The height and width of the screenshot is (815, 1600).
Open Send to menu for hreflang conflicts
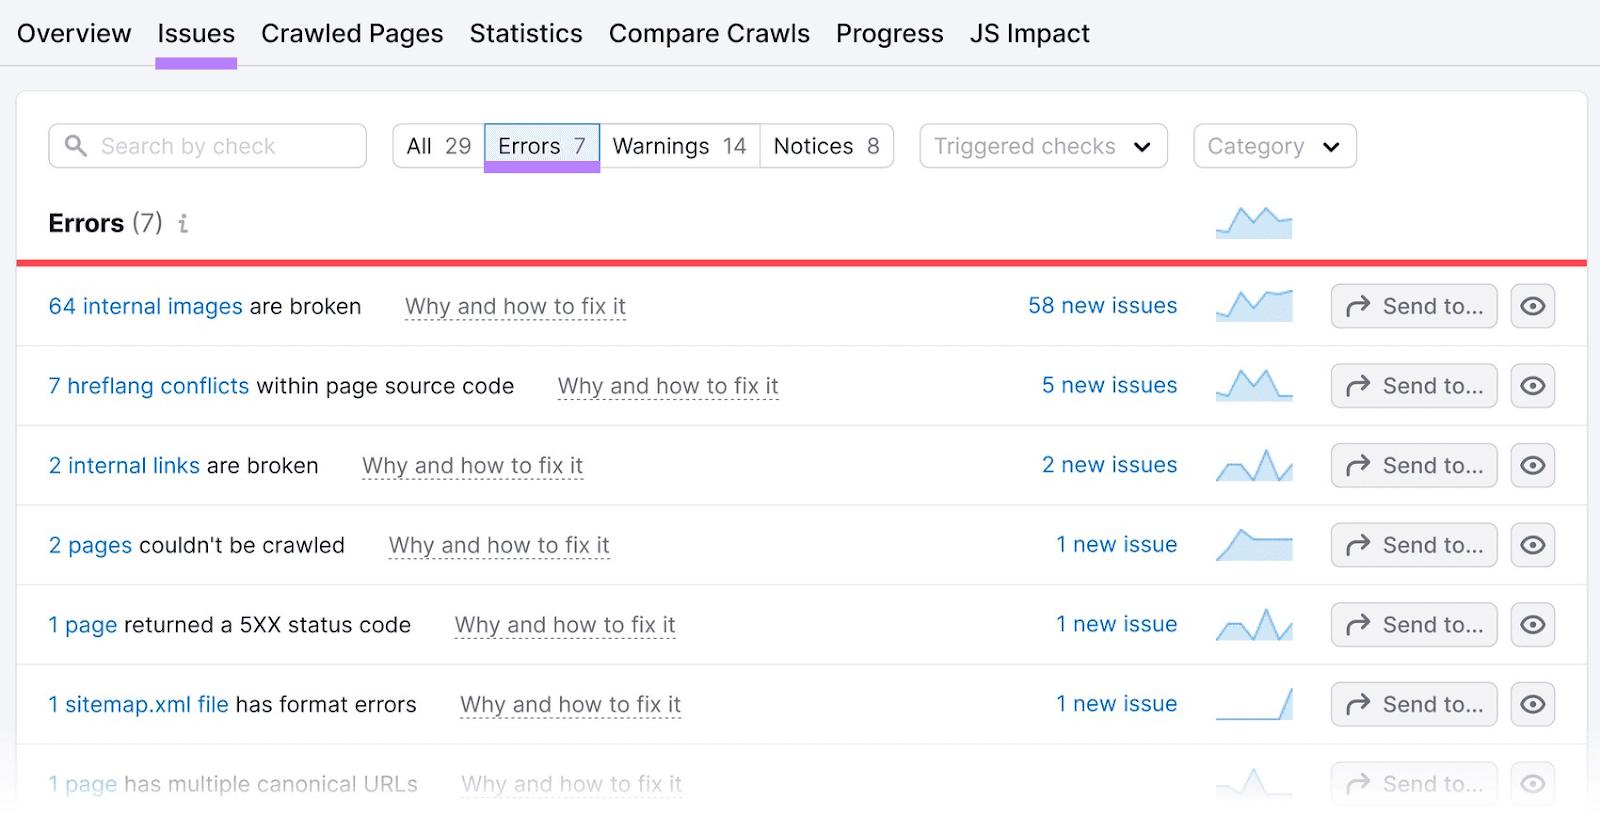[1413, 386]
